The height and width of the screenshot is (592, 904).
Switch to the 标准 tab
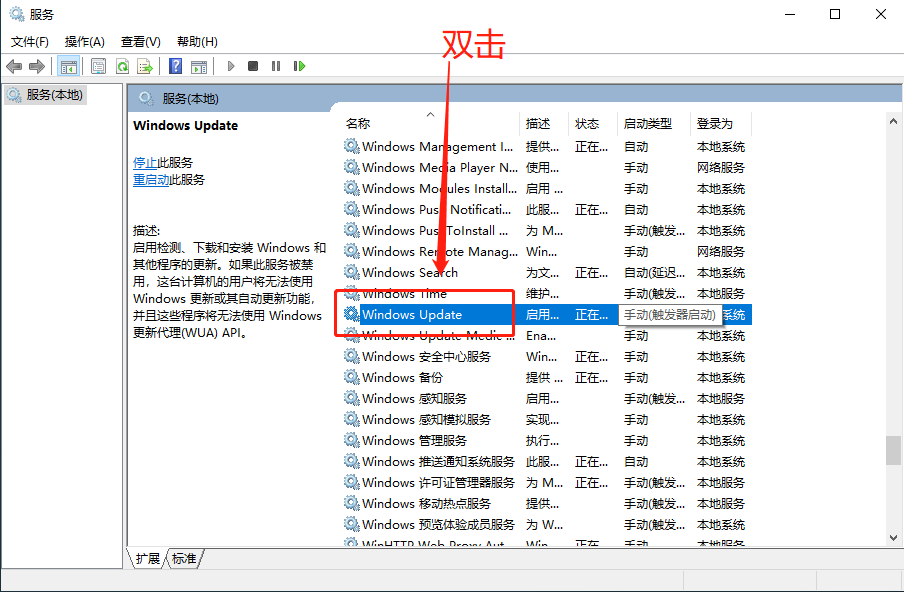pyautogui.click(x=184, y=559)
